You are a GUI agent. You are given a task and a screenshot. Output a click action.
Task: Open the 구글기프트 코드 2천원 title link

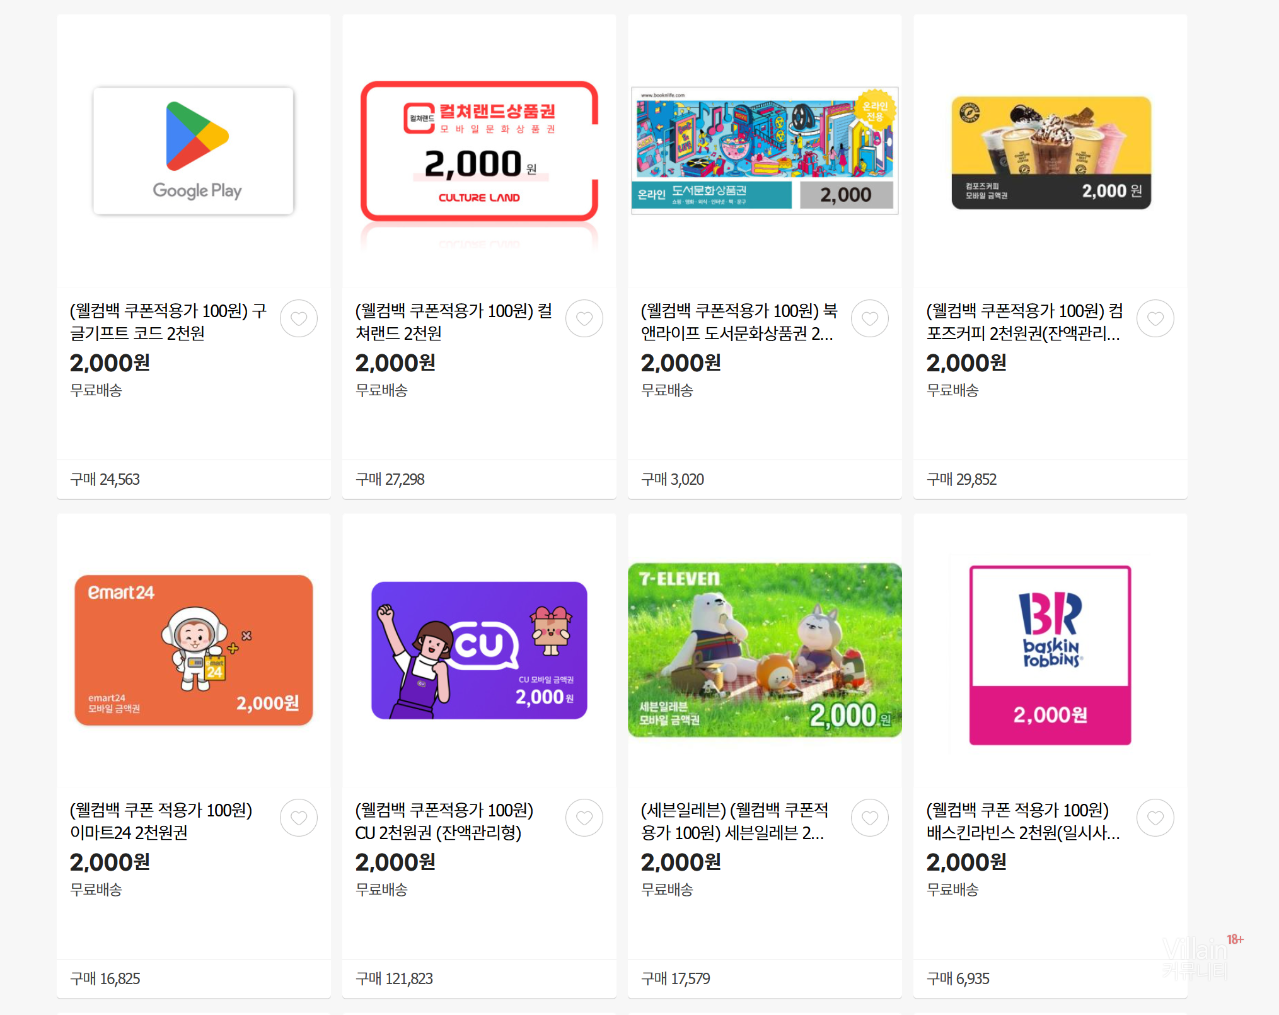pos(167,322)
